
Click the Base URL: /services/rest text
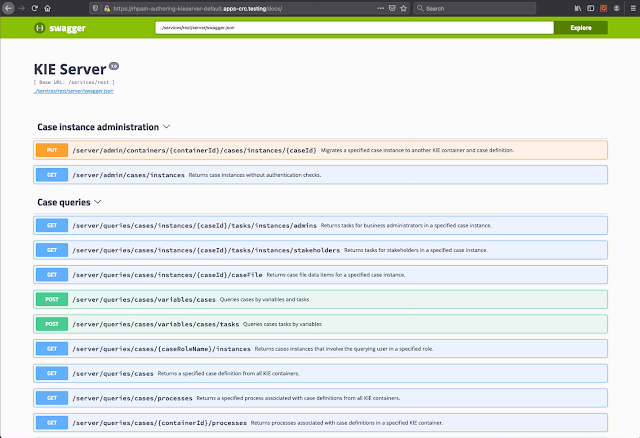(x=74, y=82)
